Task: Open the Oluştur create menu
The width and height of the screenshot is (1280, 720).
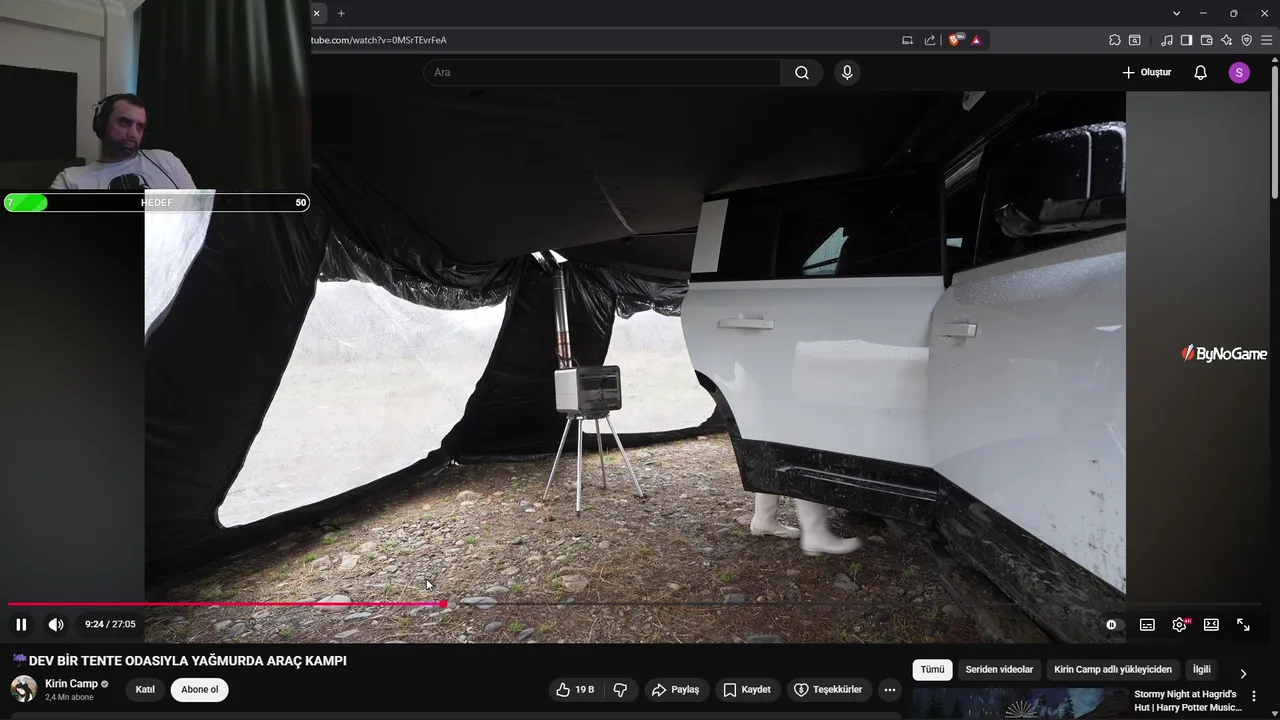Action: [1147, 72]
